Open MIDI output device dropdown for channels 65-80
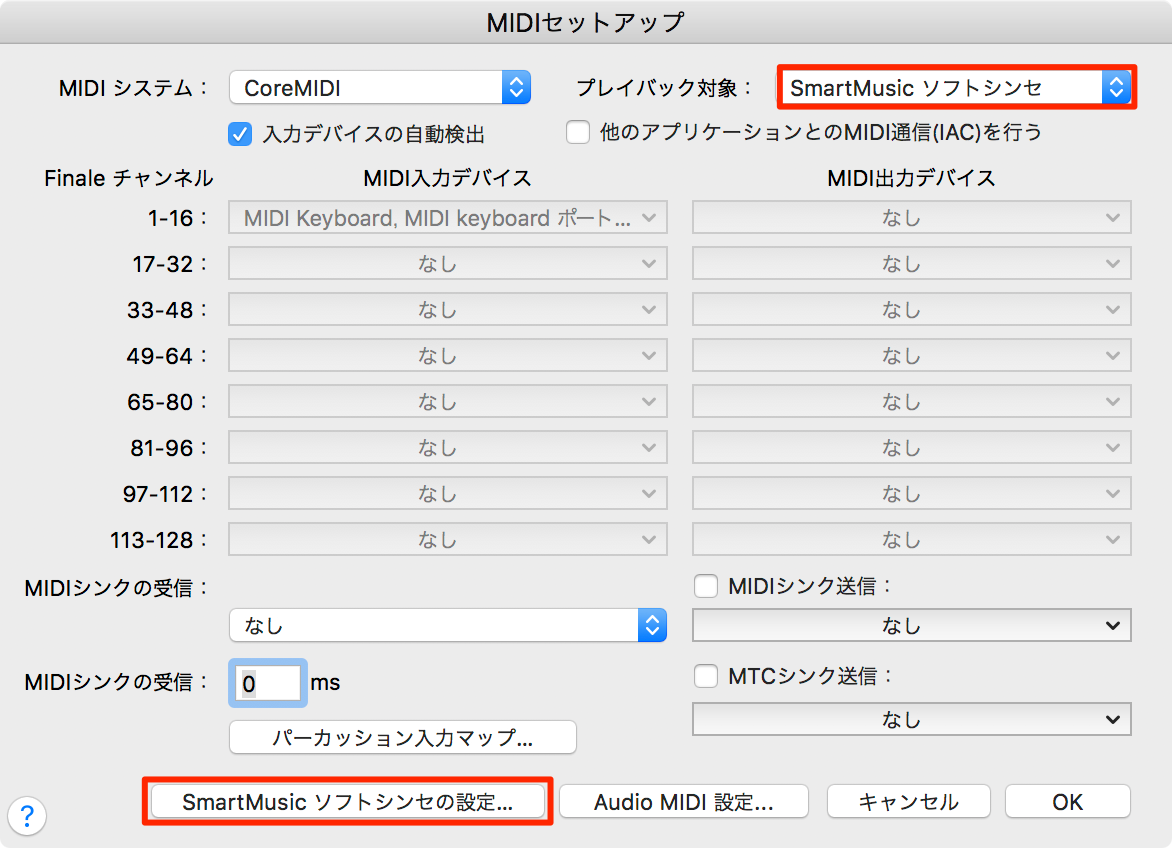1172x848 pixels. click(911, 402)
